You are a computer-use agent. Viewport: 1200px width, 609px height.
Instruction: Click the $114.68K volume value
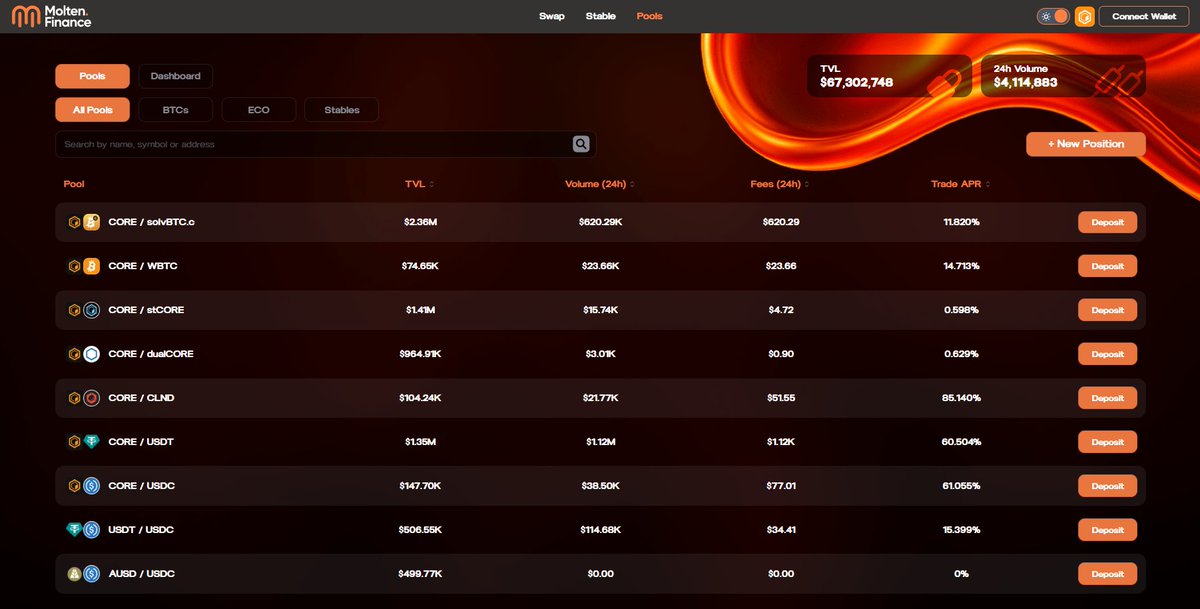[602, 530]
